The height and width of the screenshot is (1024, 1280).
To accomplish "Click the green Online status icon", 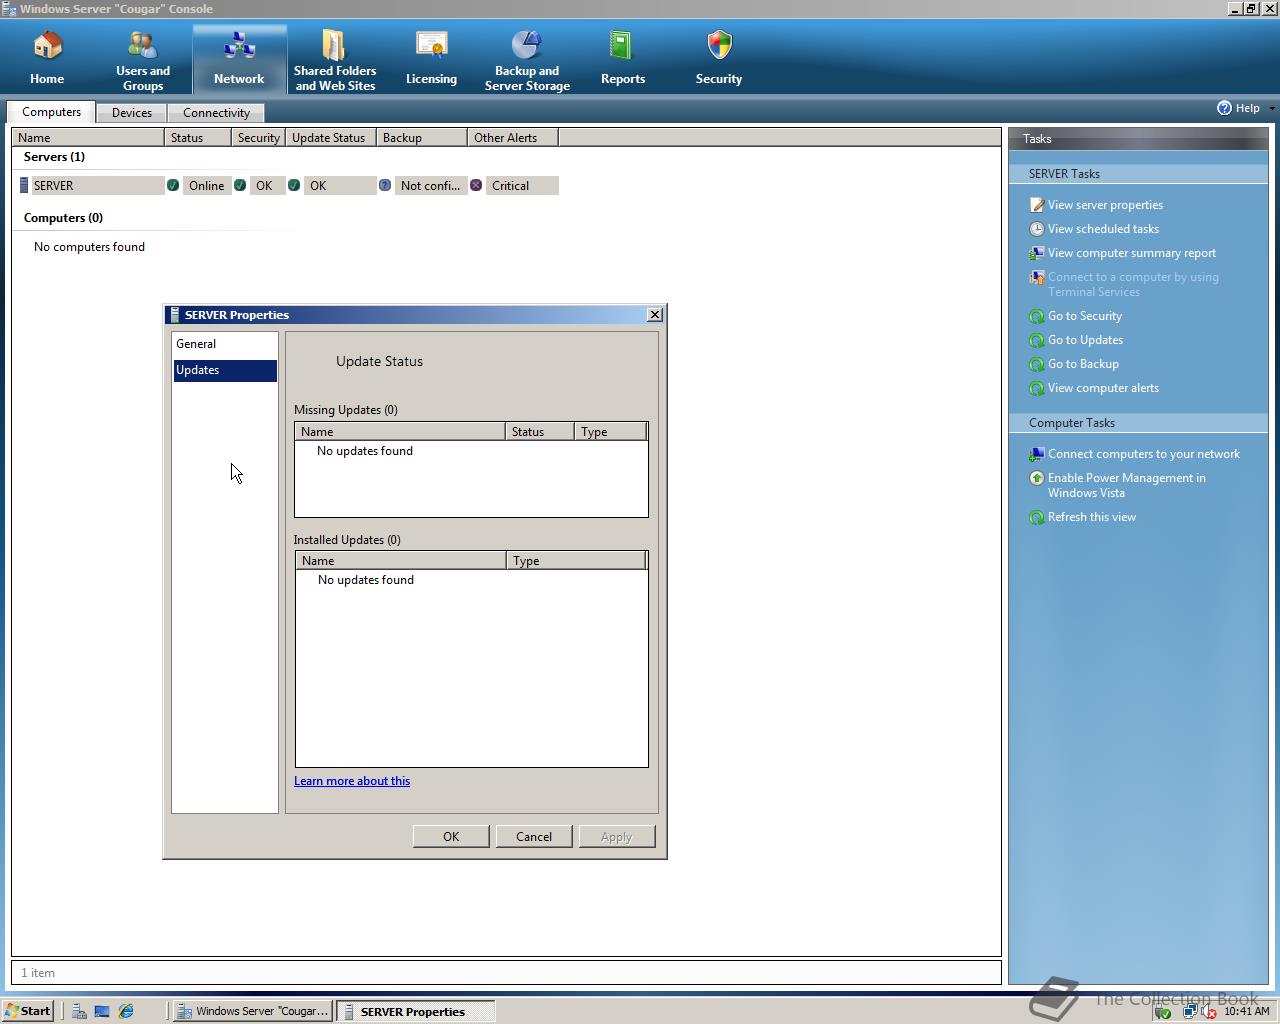I will [x=173, y=185].
